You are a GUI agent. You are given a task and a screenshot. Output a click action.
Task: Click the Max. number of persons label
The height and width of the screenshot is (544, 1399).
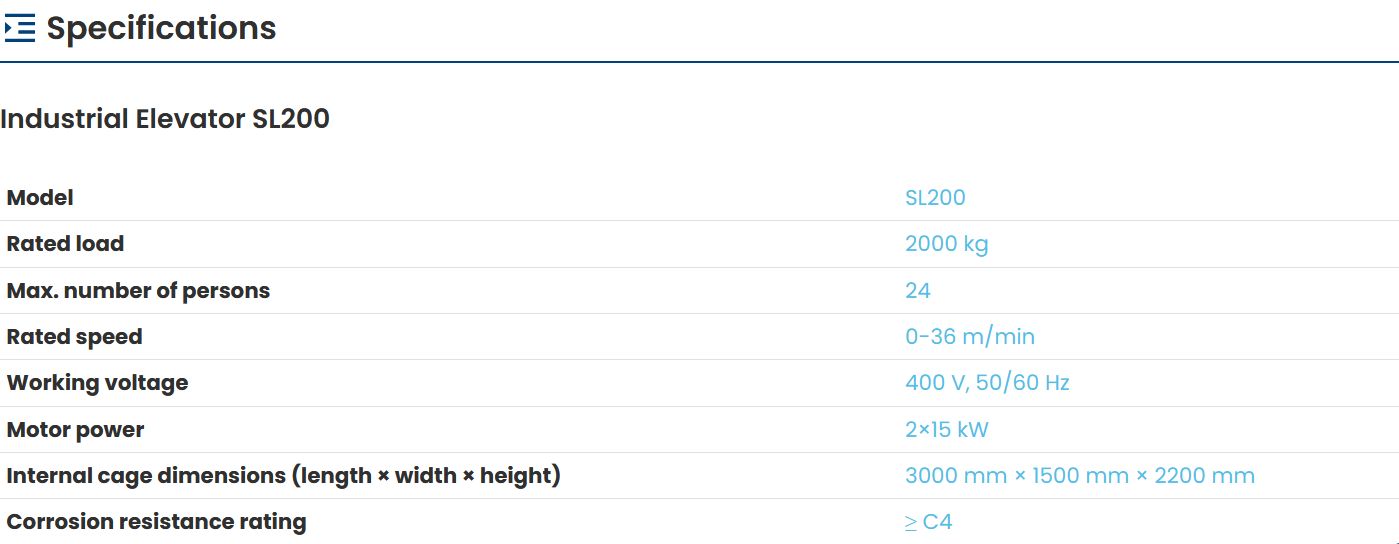click(x=138, y=291)
